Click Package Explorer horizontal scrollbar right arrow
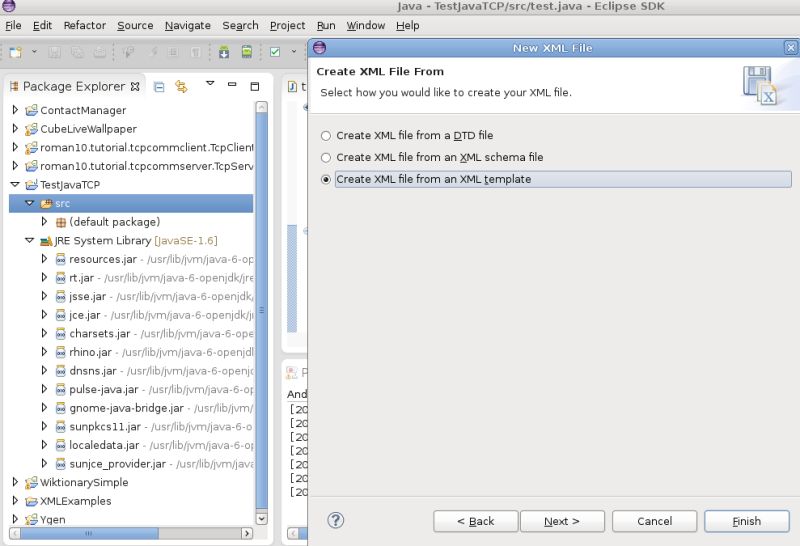 click(247, 533)
